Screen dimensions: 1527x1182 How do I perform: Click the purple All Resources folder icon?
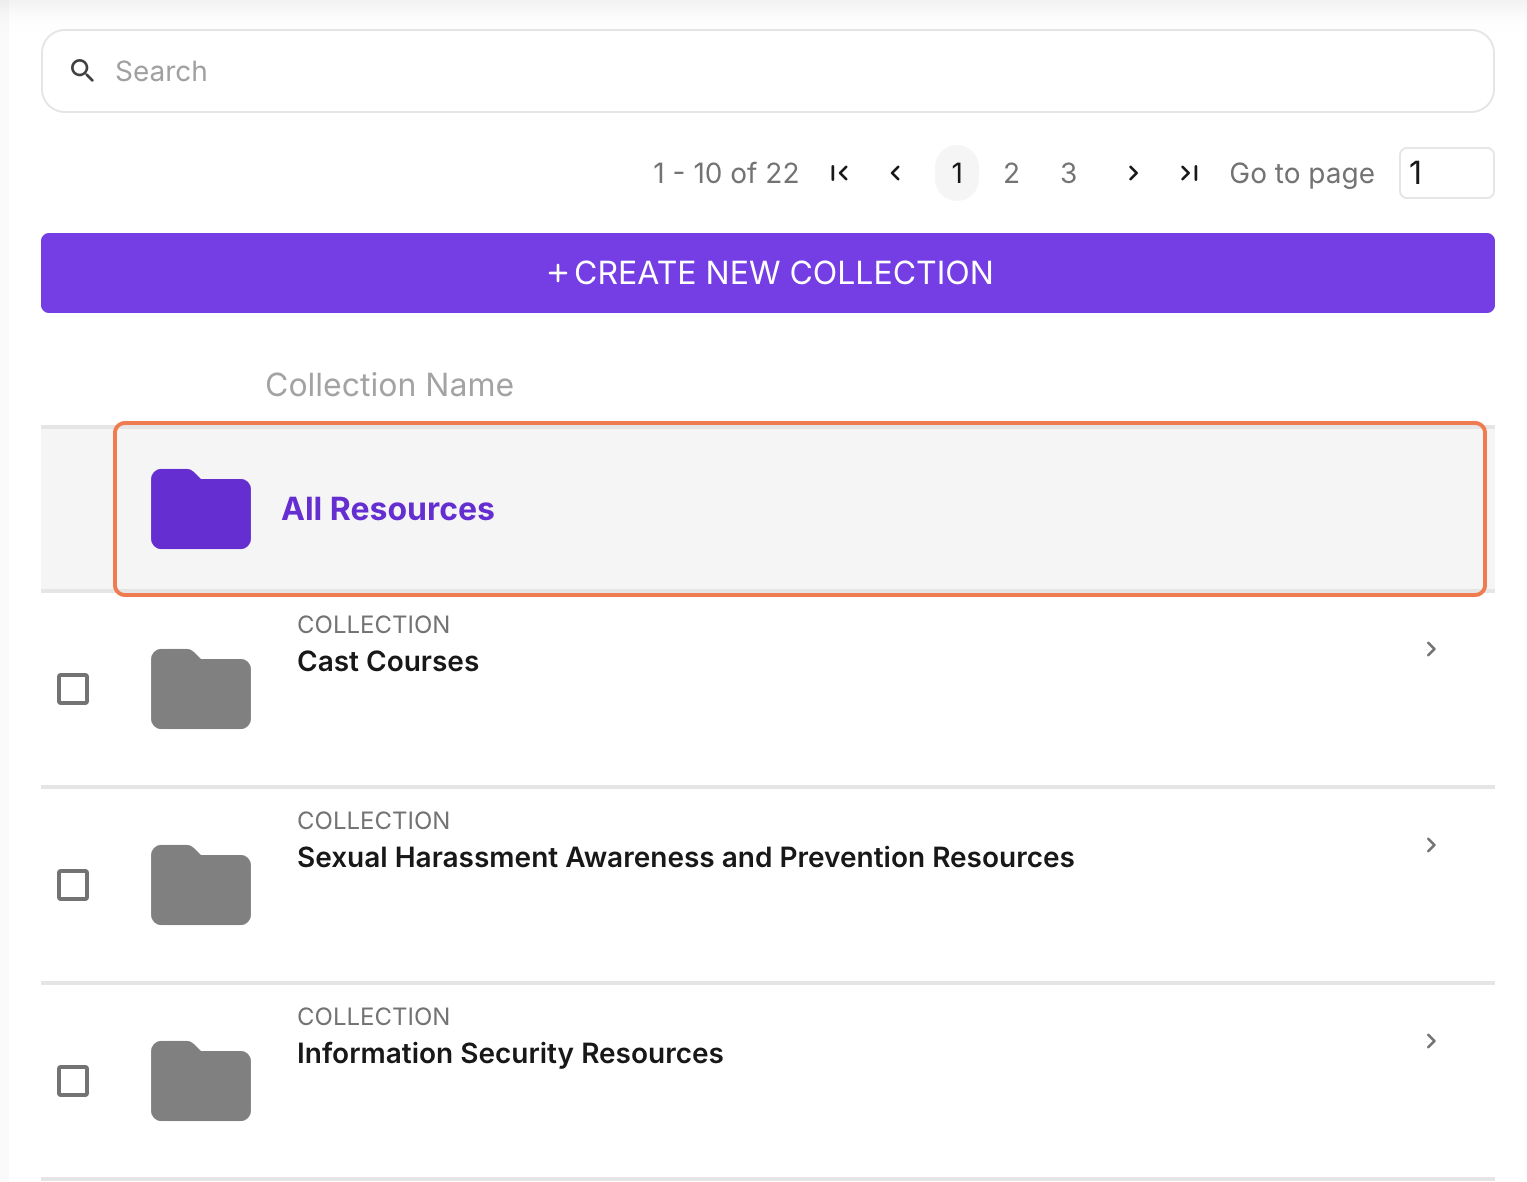pos(201,509)
